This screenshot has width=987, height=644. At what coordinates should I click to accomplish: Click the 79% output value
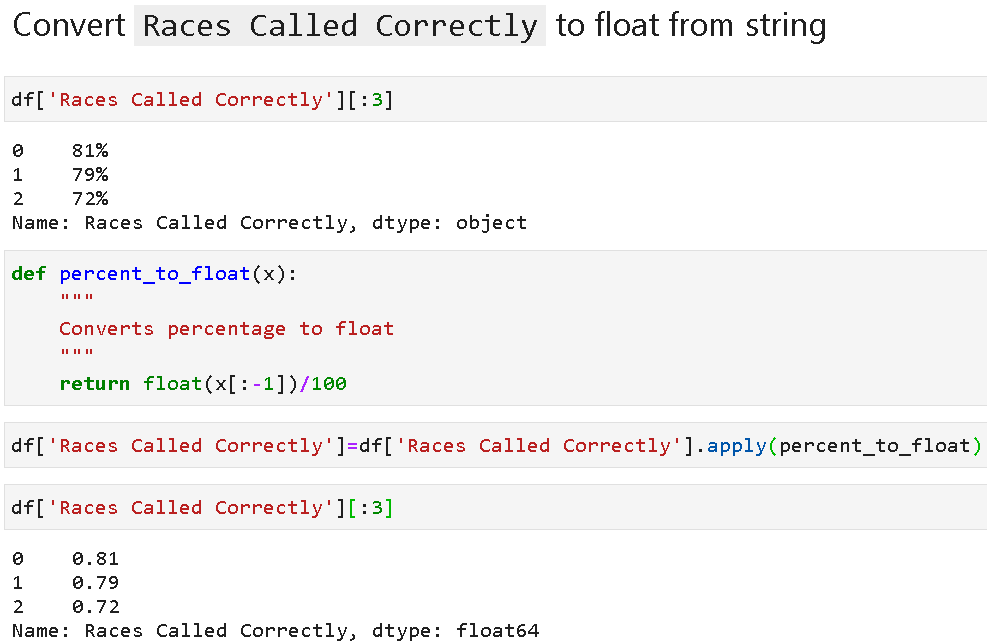pos(89,175)
